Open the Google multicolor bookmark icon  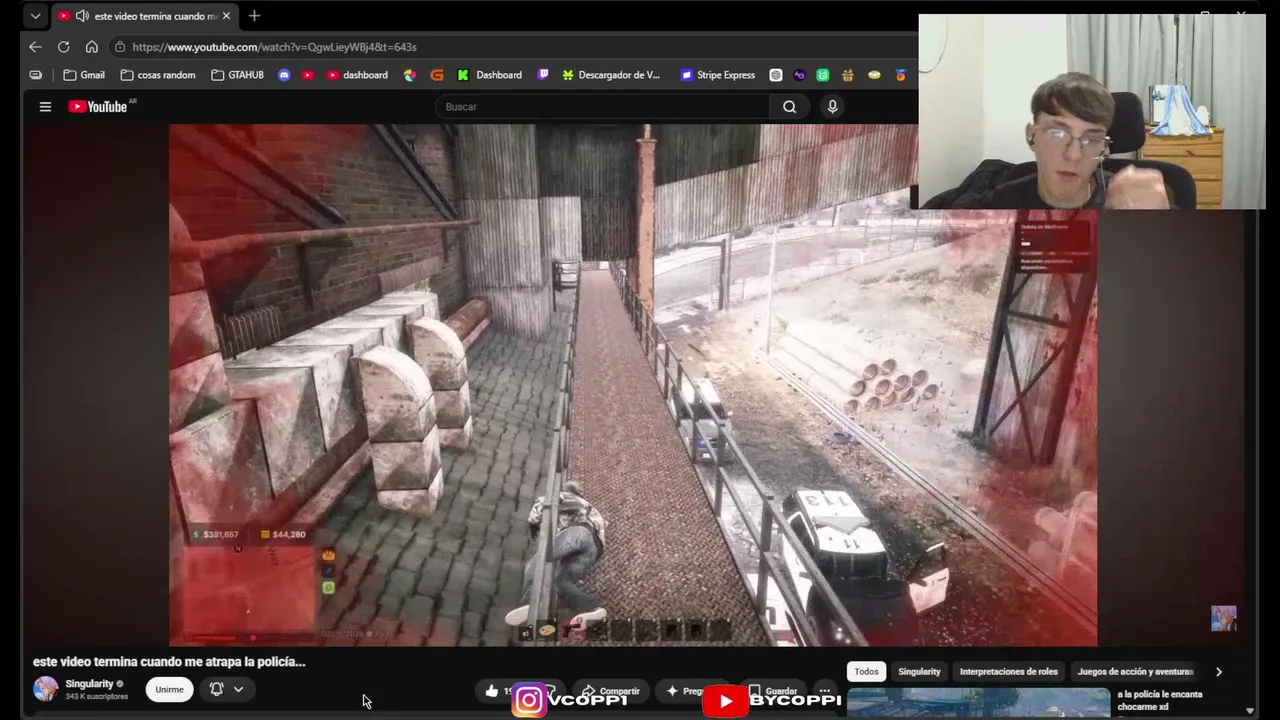(410, 75)
